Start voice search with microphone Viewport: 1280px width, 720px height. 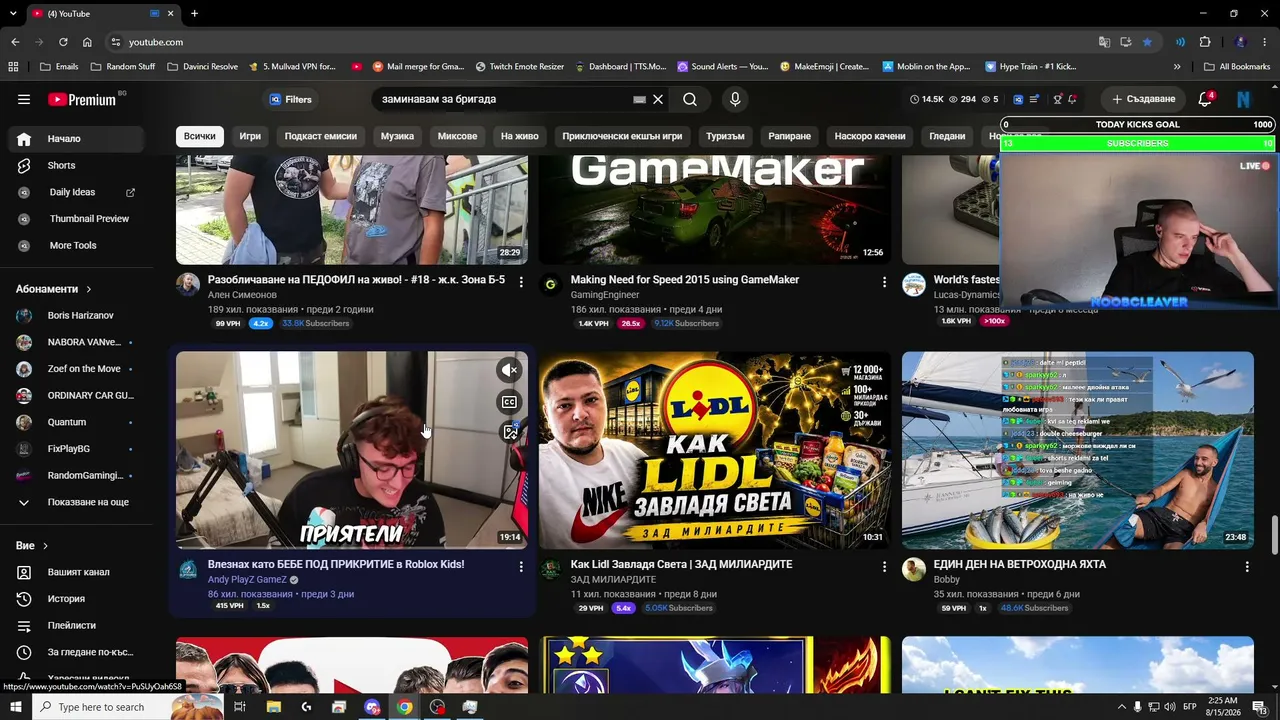point(735,99)
